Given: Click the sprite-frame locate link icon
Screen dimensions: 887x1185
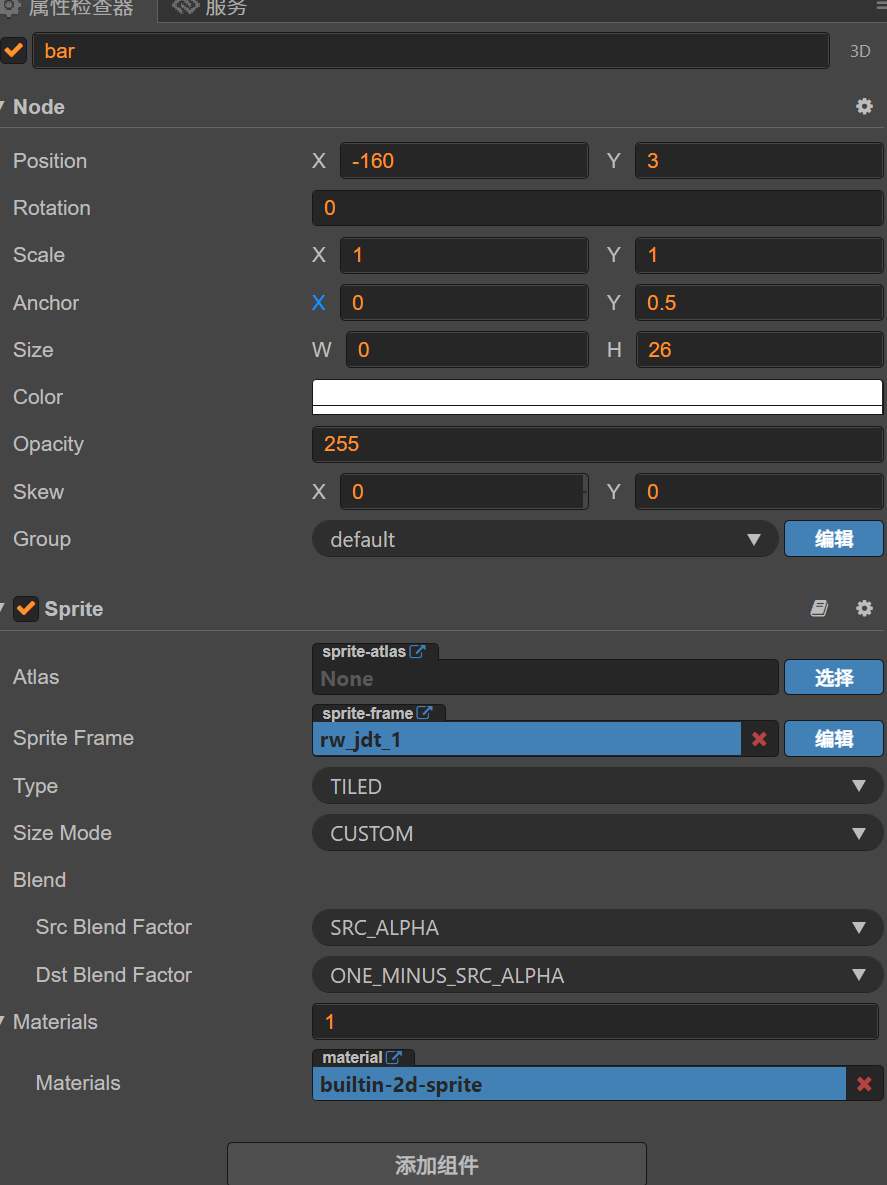Looking at the screenshot, I should tap(425, 714).
